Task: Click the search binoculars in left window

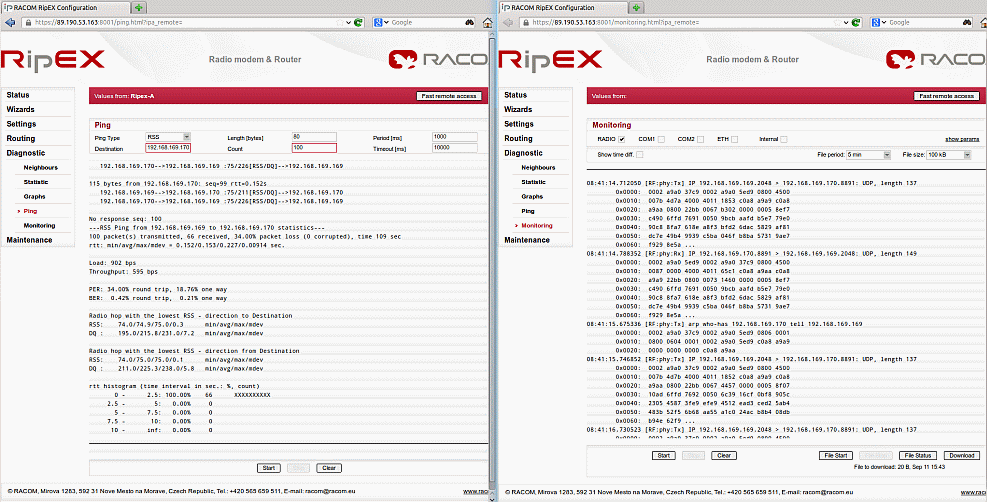Action: 470,22
